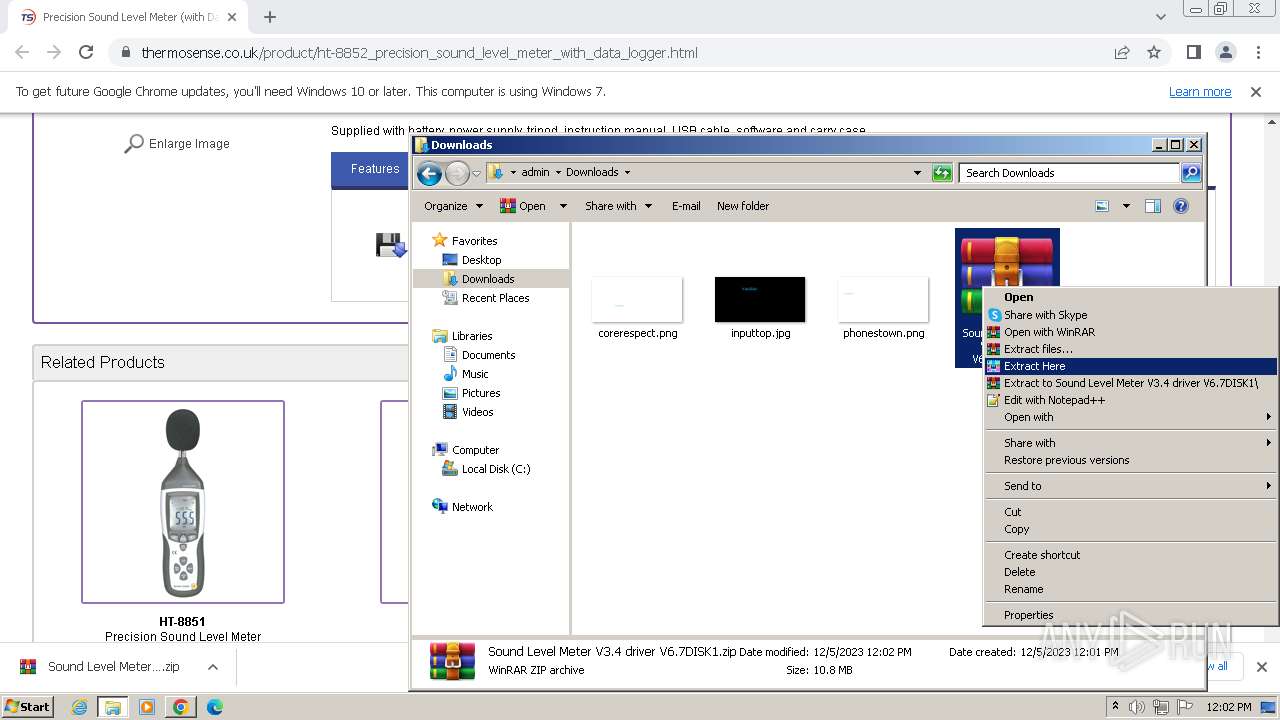Expand the admin breadcrumb arrow
The image size is (1280, 720).
click(x=558, y=172)
